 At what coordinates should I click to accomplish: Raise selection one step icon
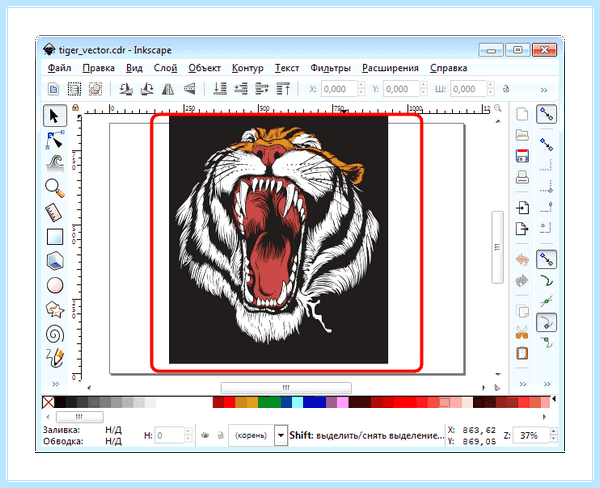point(262,89)
